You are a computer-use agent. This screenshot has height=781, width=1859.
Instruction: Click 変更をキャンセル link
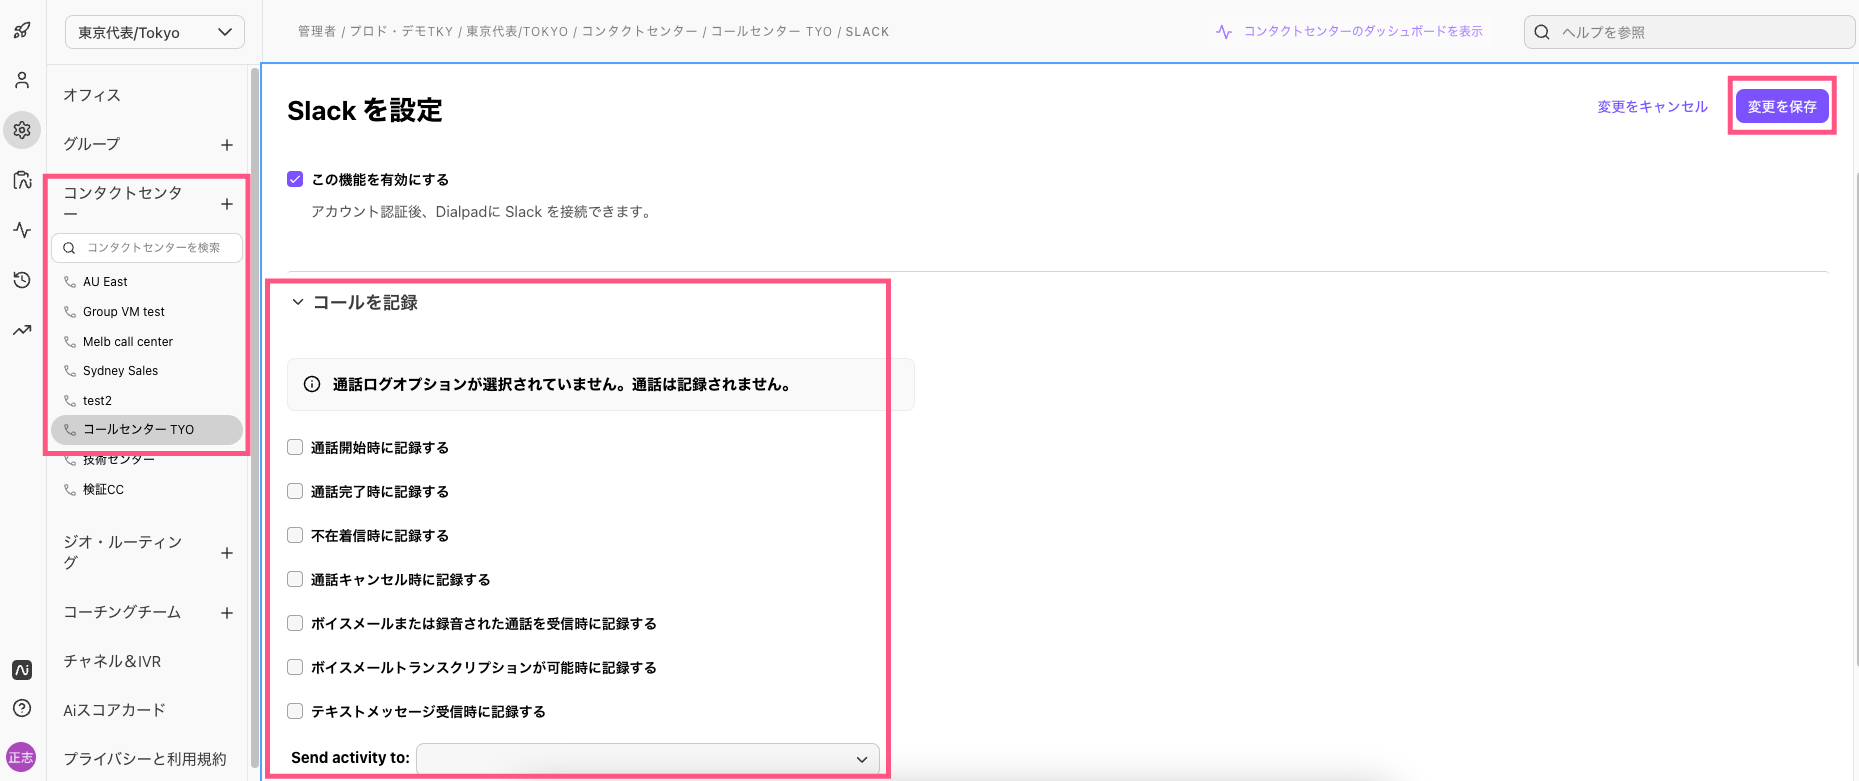pos(1652,106)
